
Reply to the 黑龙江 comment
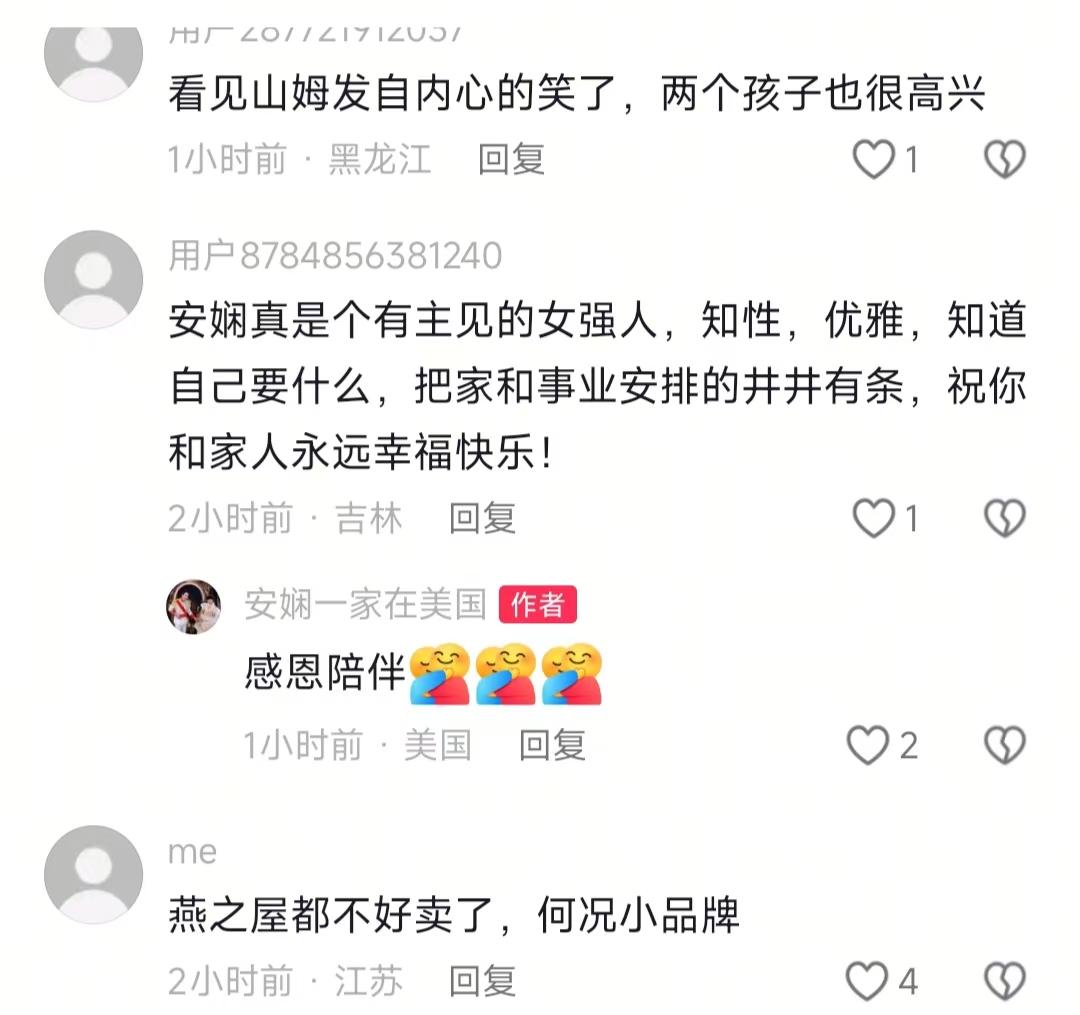tap(511, 159)
